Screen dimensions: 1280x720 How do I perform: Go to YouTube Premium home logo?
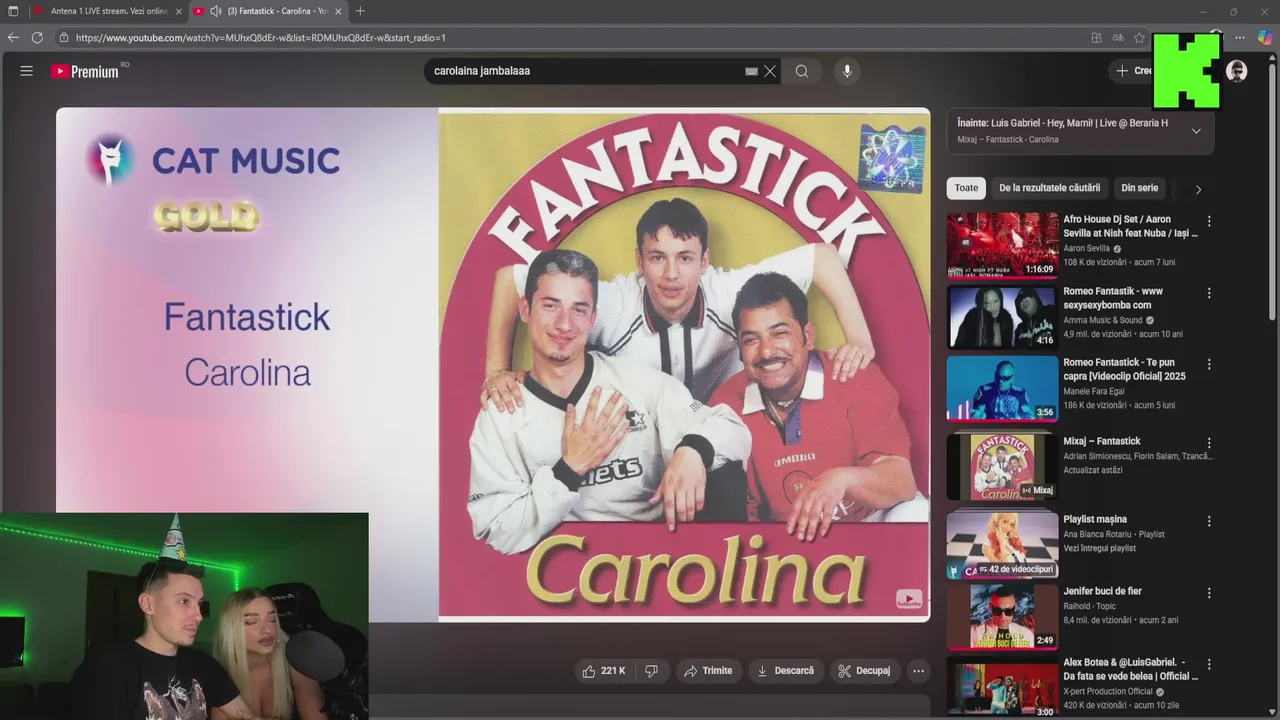pyautogui.click(x=85, y=71)
